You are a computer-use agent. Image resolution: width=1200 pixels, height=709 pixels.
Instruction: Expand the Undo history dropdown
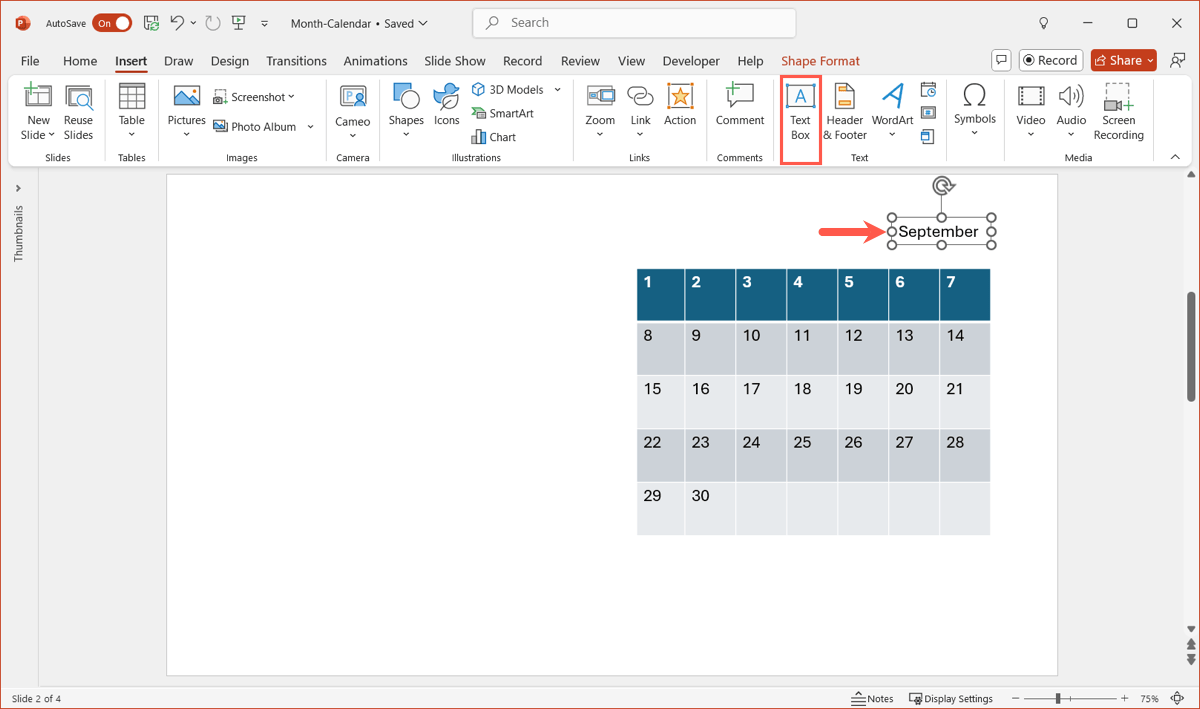click(x=193, y=23)
